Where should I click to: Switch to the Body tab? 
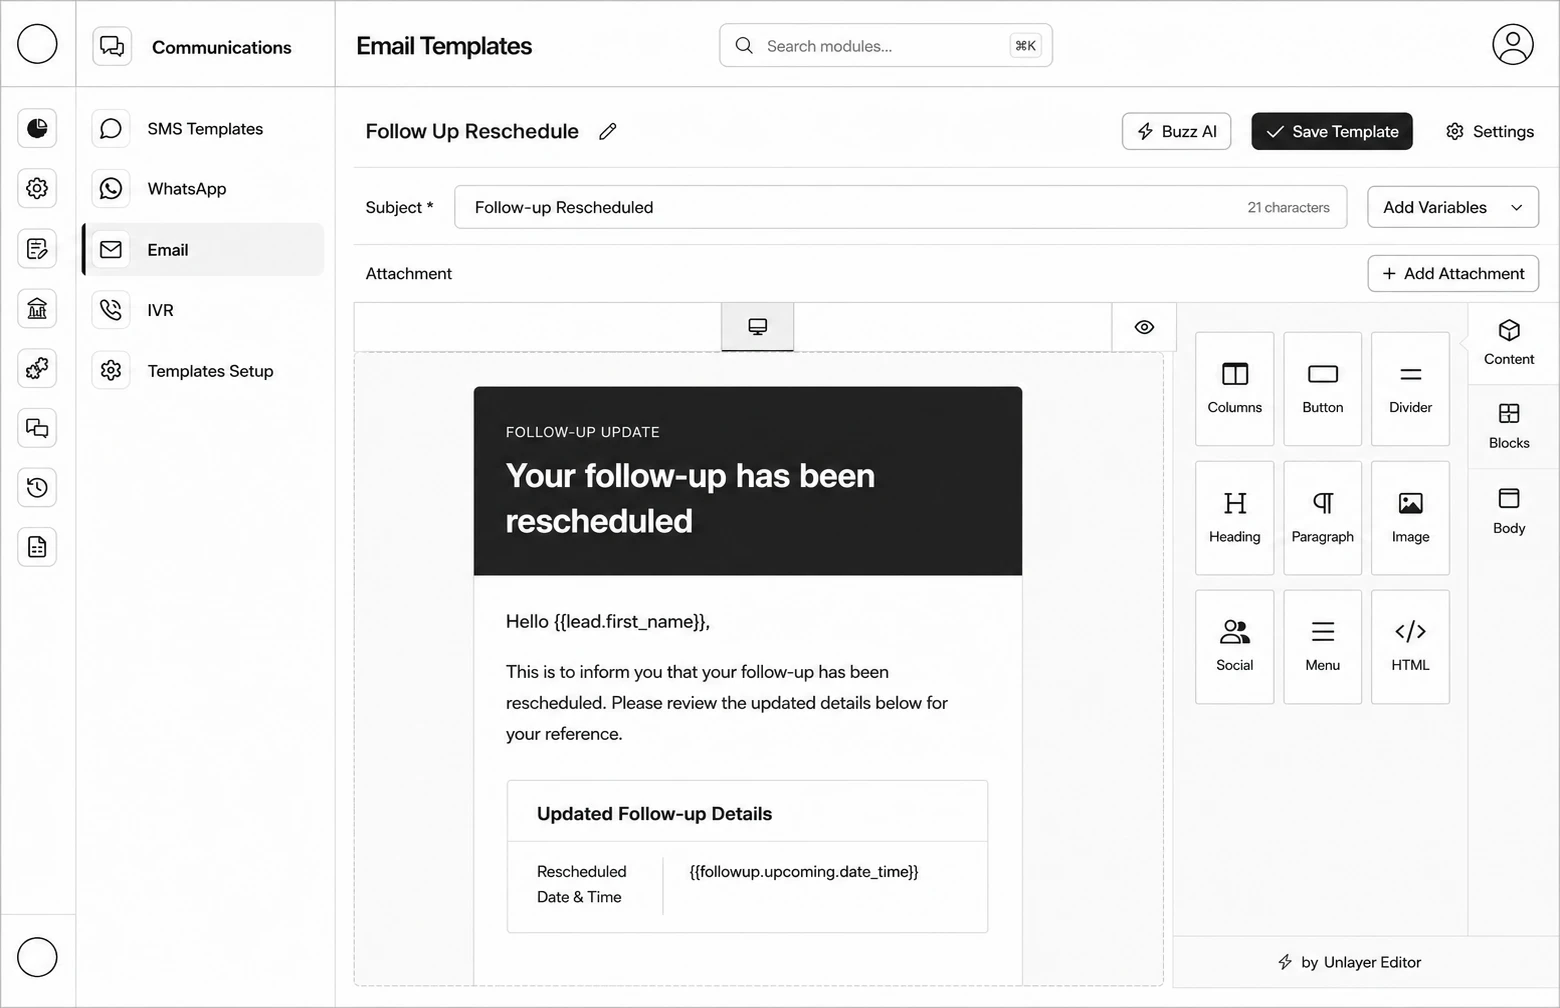1509,512
